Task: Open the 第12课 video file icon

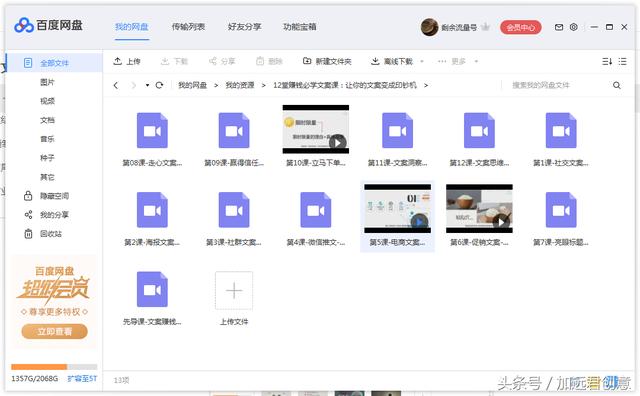Action: (479, 130)
